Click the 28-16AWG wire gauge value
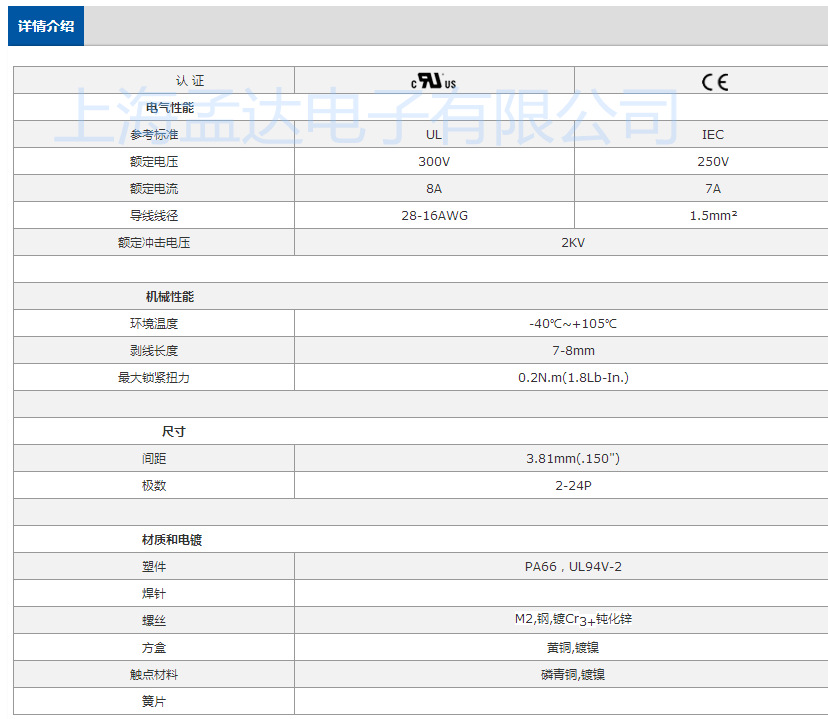The image size is (828, 719). [x=434, y=215]
